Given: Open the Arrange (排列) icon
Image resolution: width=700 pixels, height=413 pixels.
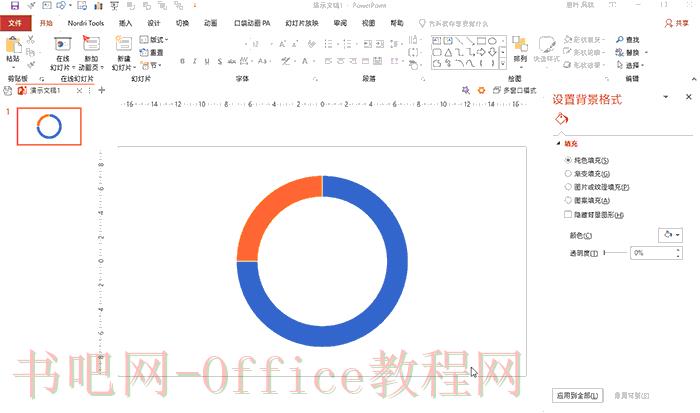Looking at the screenshot, I should 520,45.
